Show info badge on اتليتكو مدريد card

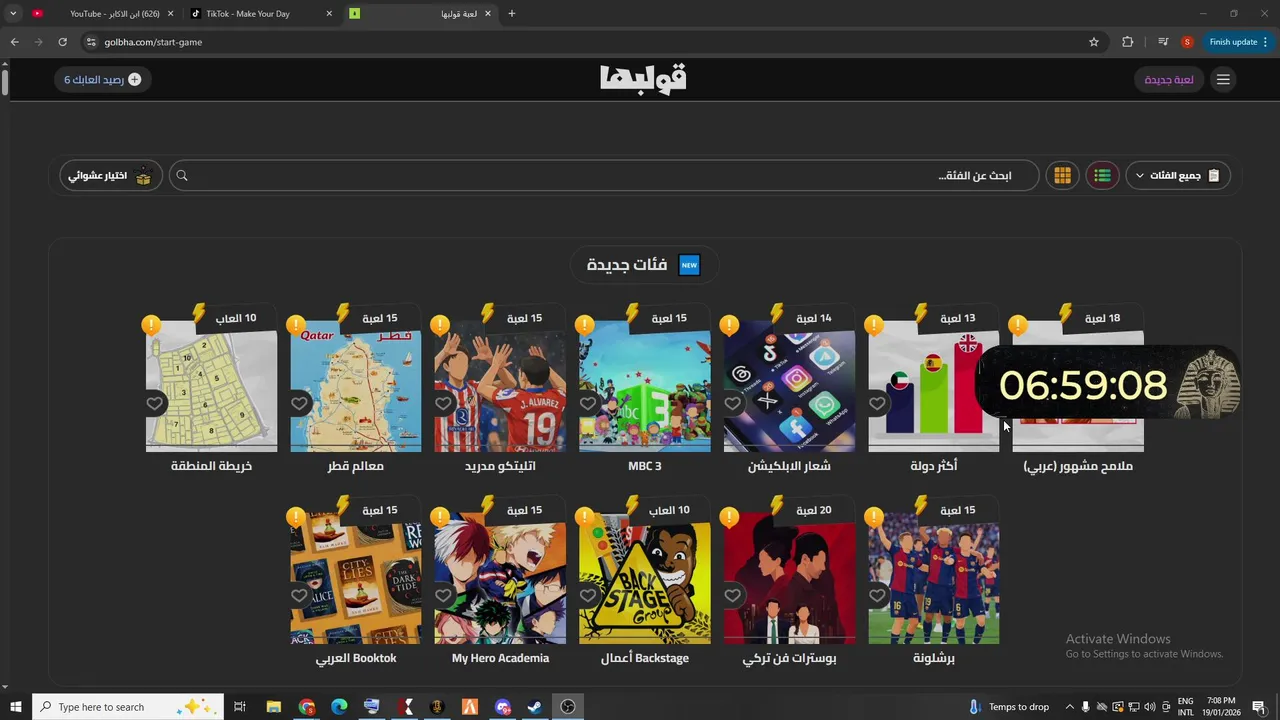(440, 325)
